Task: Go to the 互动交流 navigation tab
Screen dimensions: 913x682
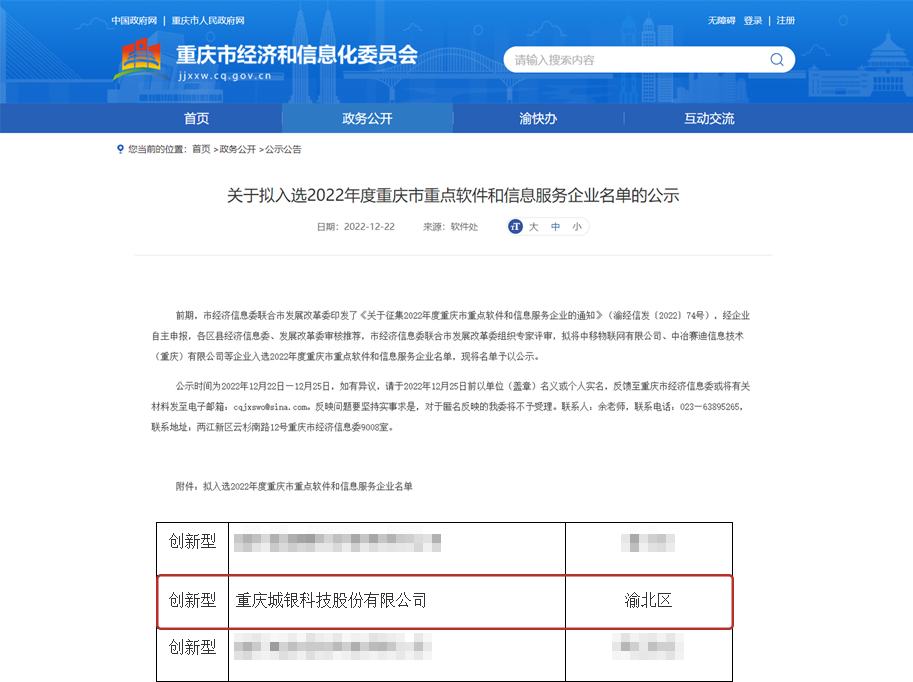Action: (x=709, y=118)
